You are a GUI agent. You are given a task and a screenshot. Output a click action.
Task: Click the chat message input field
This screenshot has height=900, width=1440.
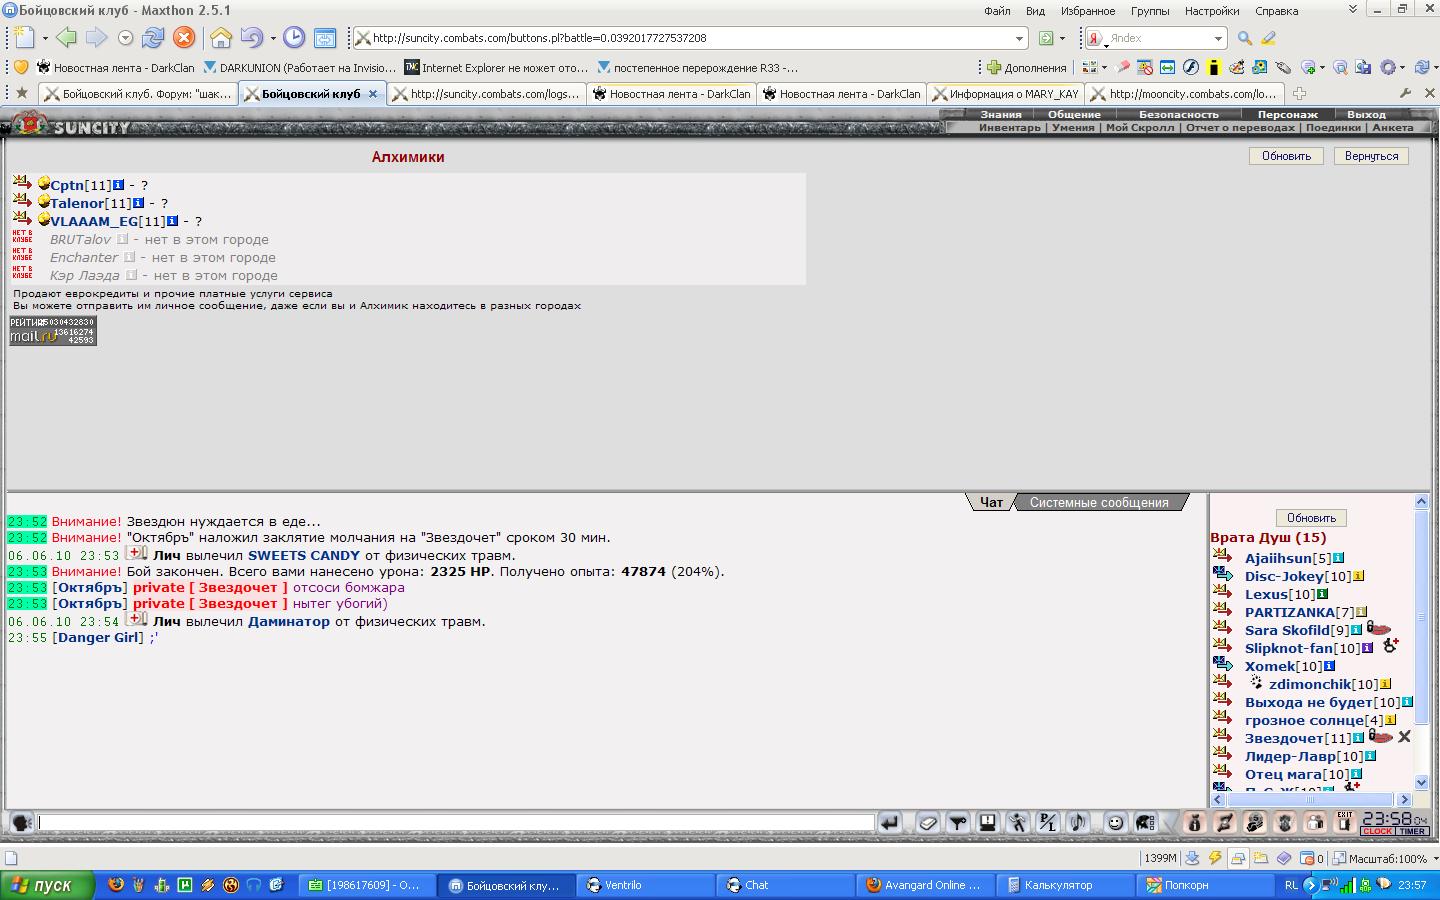[x=455, y=822]
